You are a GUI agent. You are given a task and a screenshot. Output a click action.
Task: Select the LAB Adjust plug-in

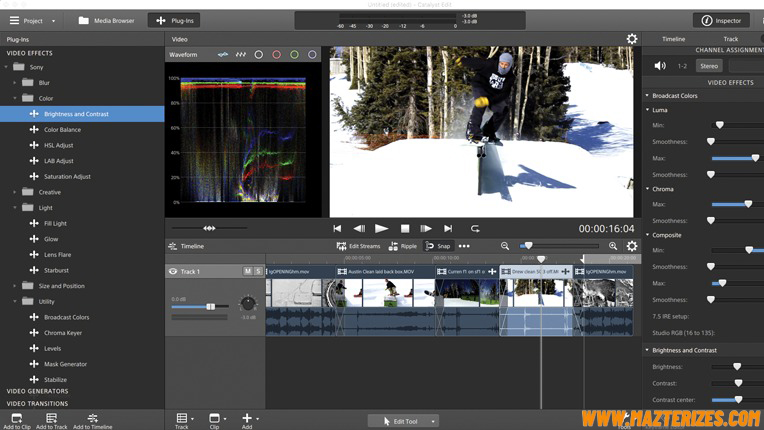pos(58,161)
